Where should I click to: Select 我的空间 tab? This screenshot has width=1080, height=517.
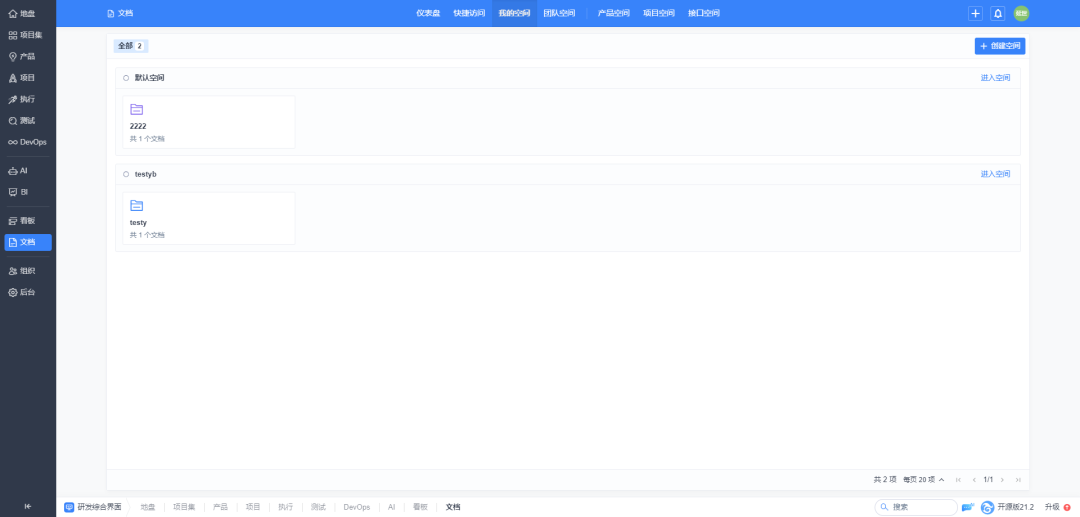(x=515, y=13)
